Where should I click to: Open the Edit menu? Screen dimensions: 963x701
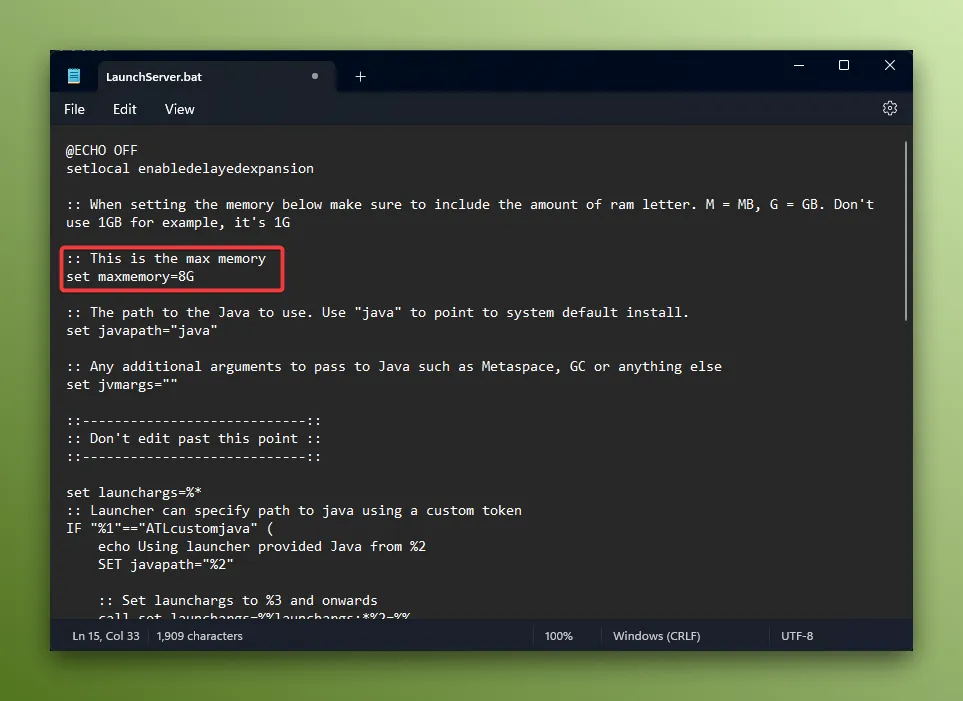tap(124, 109)
